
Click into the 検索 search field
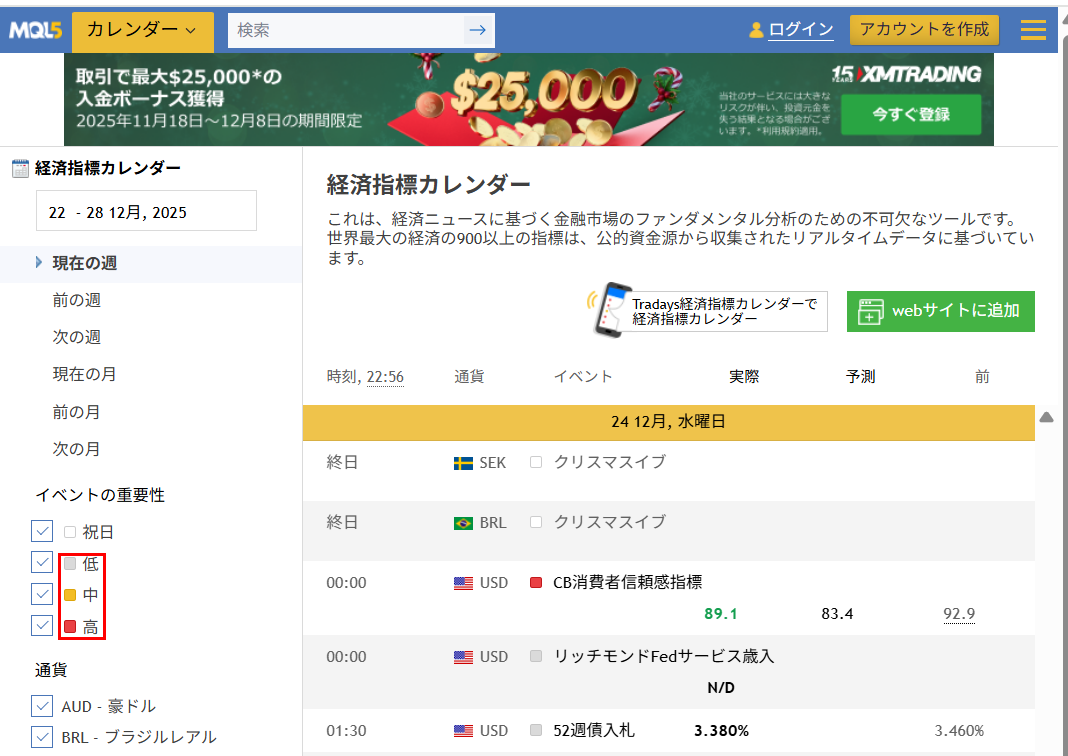click(x=345, y=30)
